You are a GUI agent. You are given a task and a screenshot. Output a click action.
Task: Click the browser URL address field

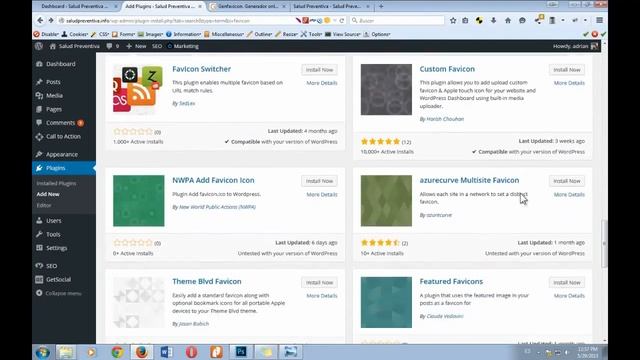tap(178, 20)
